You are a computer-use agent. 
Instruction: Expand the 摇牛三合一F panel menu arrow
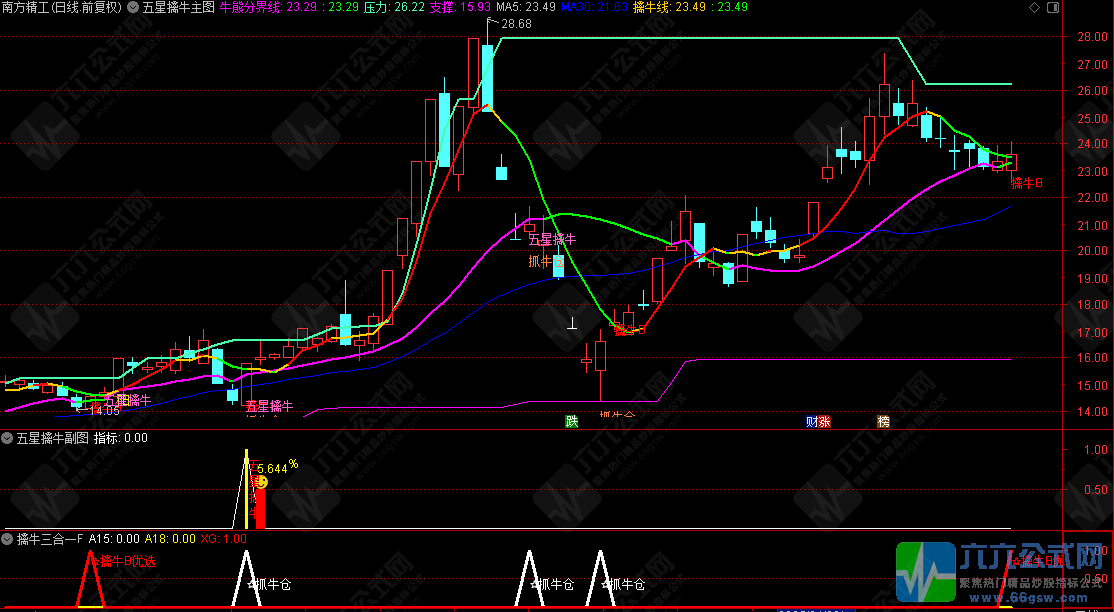coord(7,539)
